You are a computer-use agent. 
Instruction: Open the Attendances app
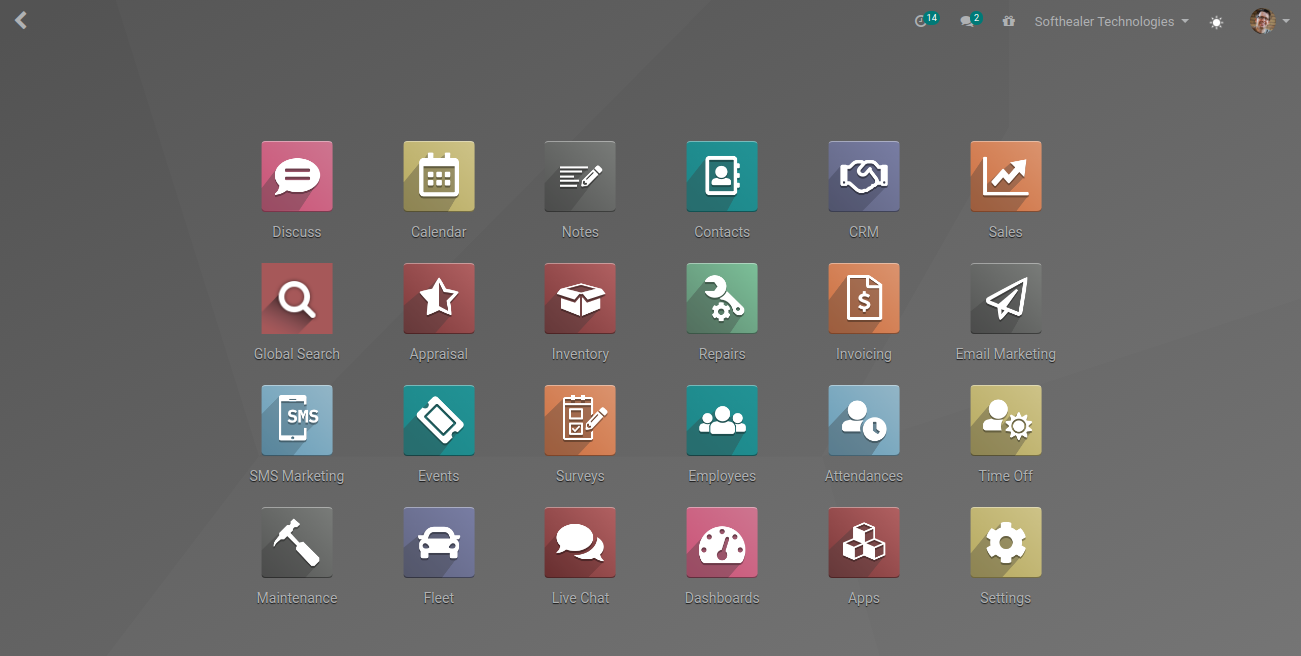(864, 420)
